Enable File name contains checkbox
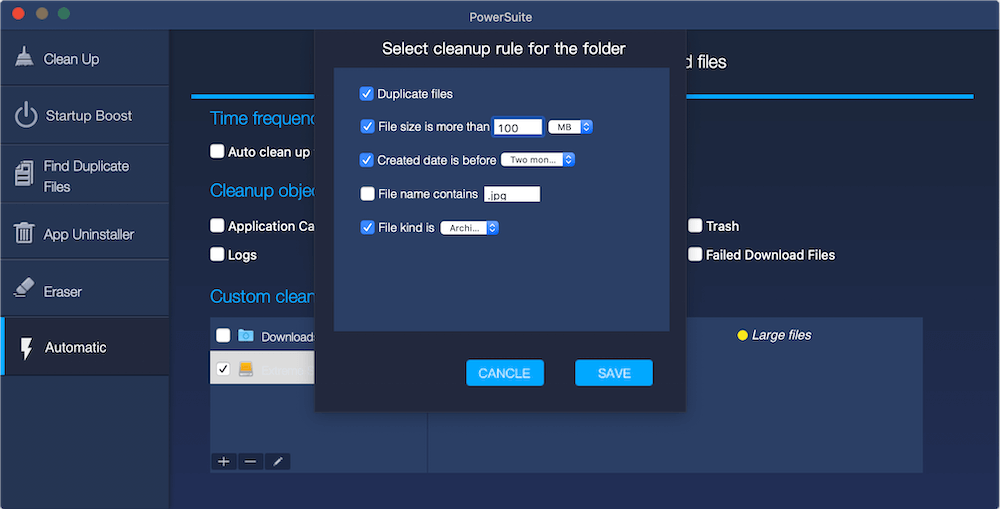The height and width of the screenshot is (509, 1000). click(367, 193)
